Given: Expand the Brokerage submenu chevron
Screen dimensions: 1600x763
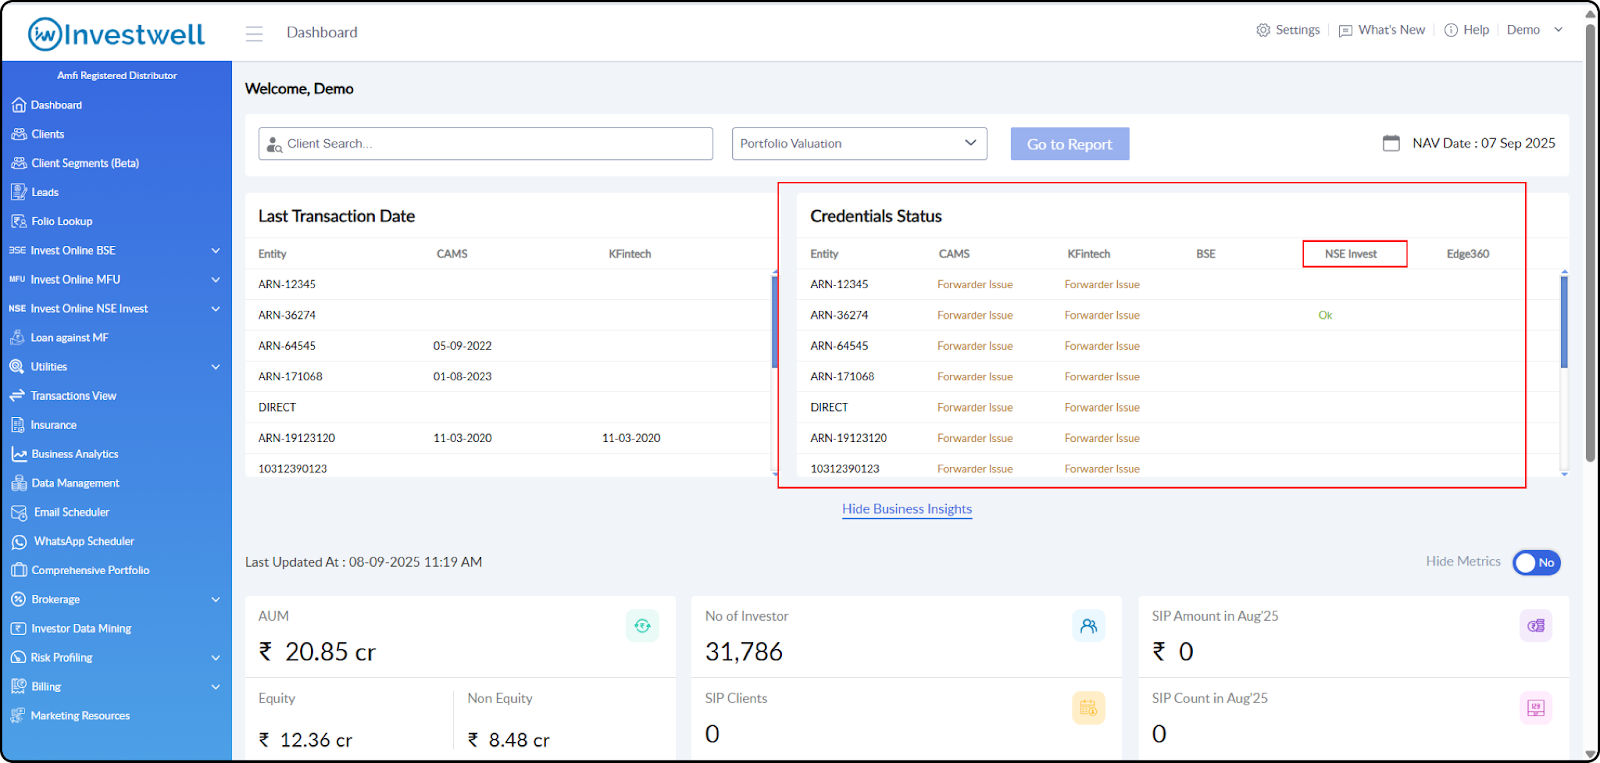Looking at the screenshot, I should click(215, 599).
